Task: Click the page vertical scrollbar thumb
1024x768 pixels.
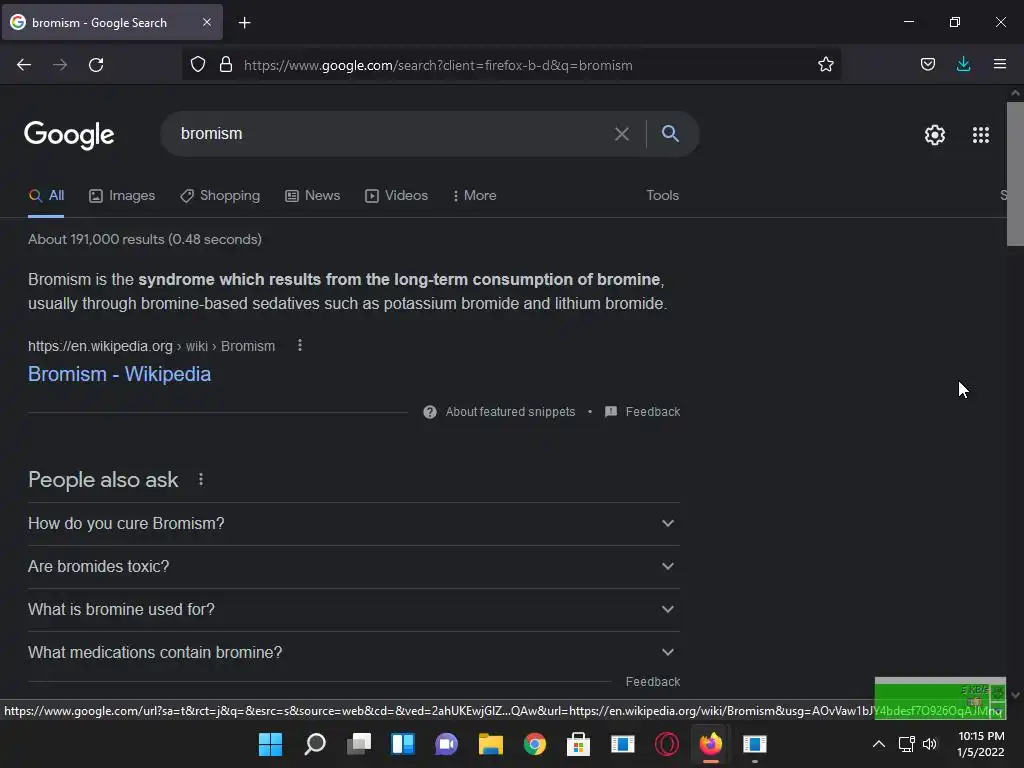Action: pos(1015,174)
